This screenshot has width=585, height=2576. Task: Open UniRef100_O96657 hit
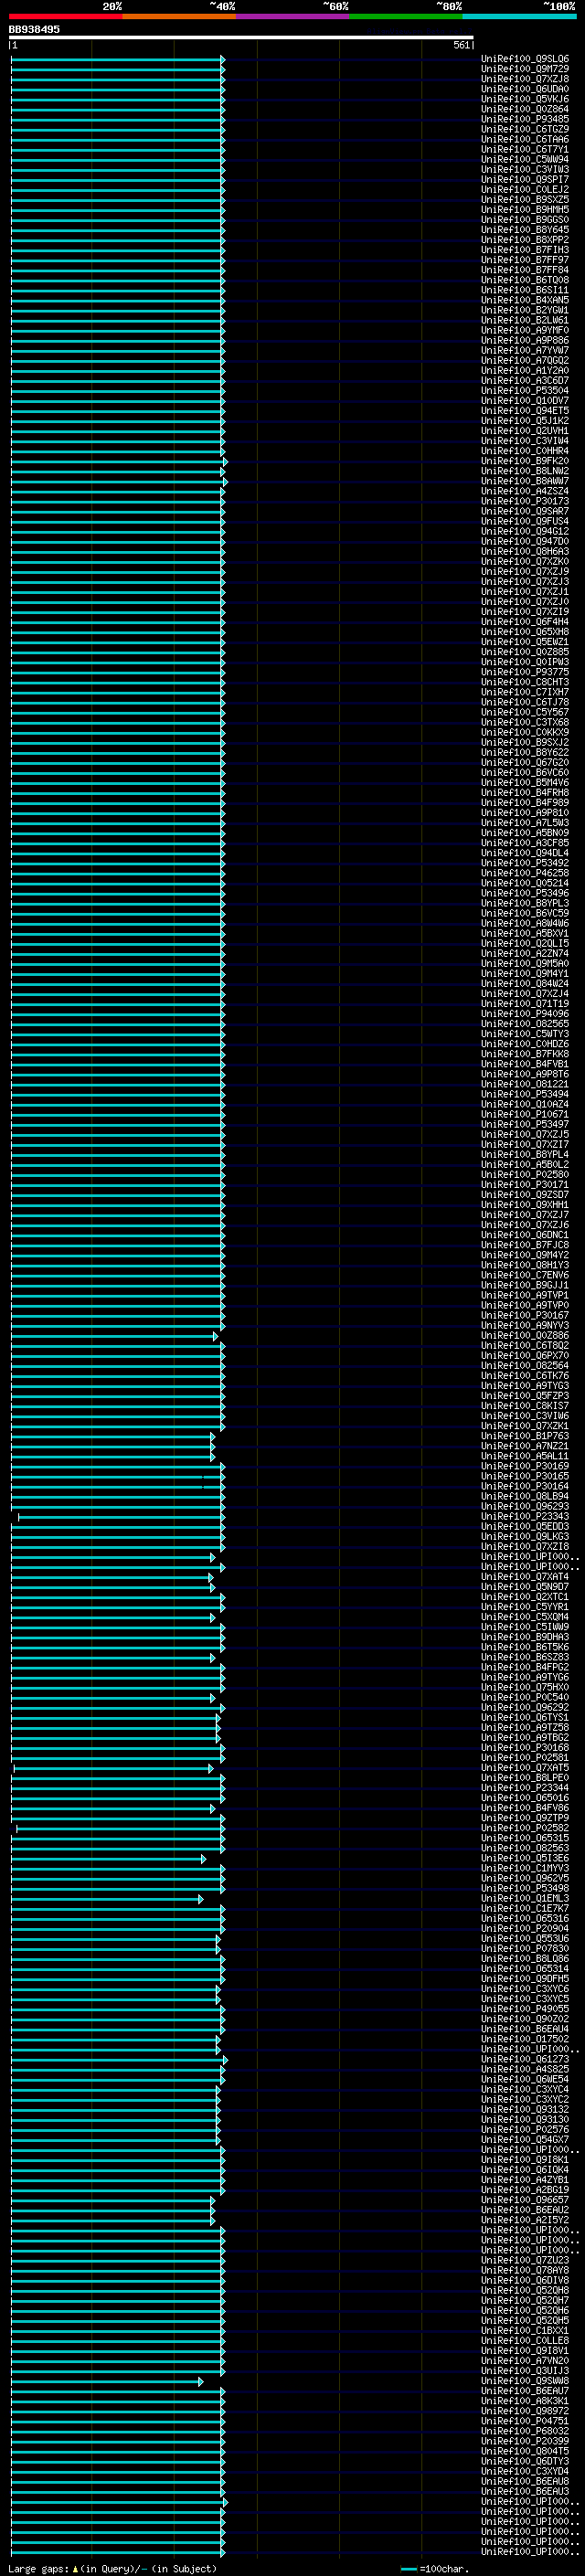pyautogui.click(x=525, y=2199)
